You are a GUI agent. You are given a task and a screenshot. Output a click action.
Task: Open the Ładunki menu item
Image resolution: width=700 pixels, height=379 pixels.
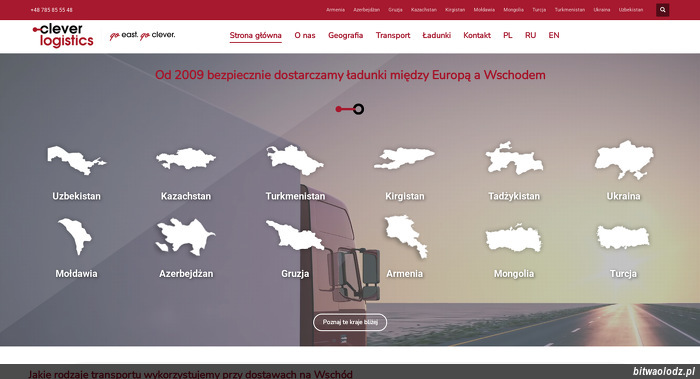(x=437, y=35)
